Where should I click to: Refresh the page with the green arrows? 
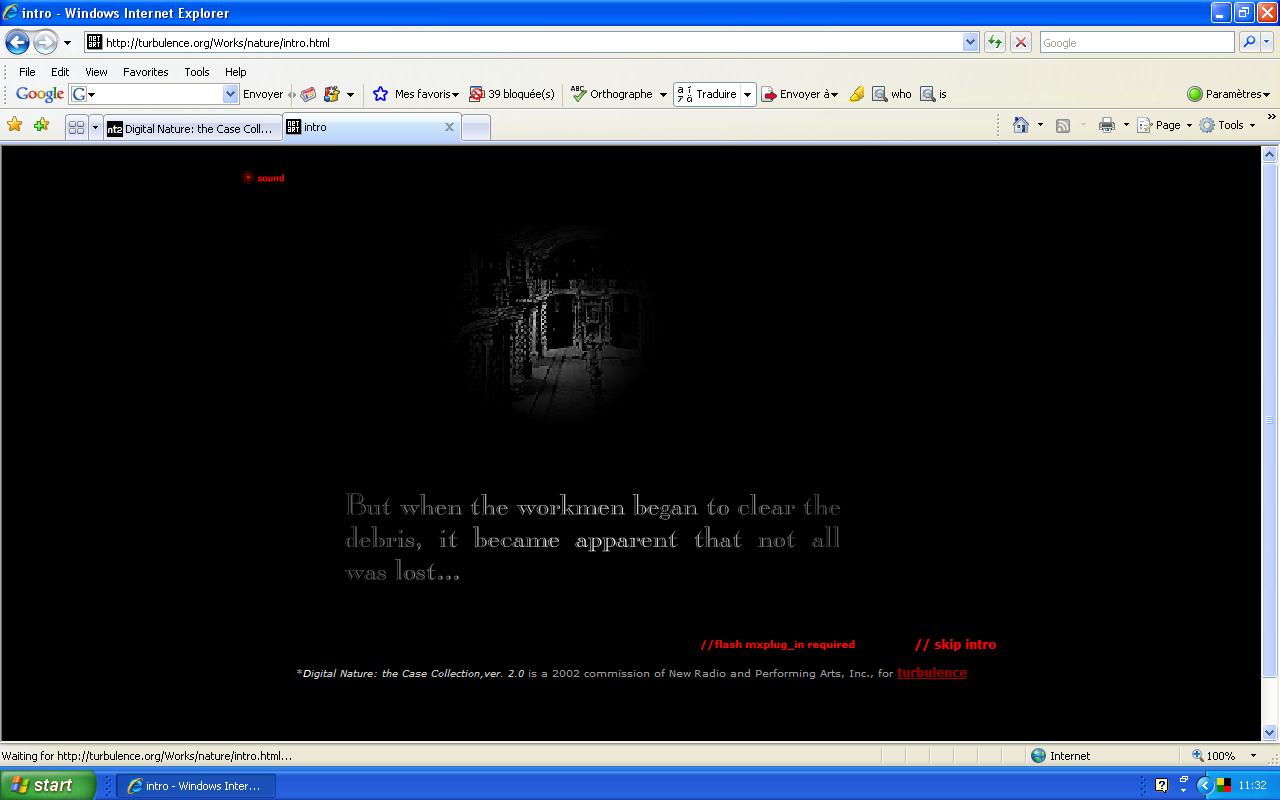click(x=994, y=42)
